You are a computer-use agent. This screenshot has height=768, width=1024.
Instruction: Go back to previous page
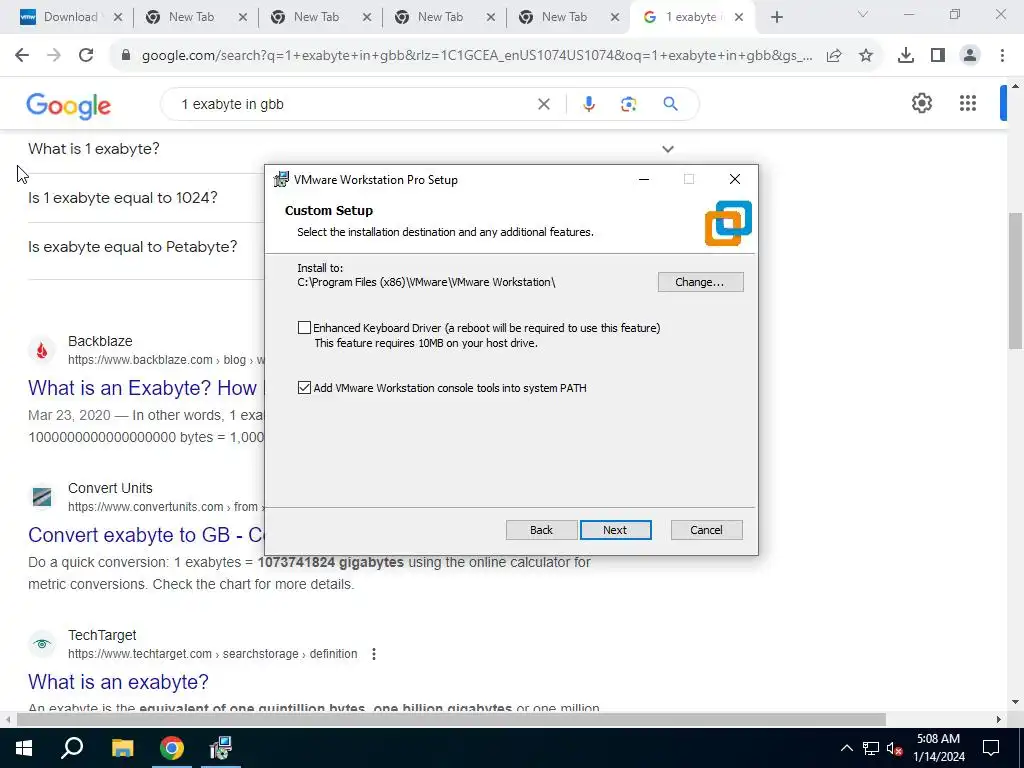coord(22,56)
